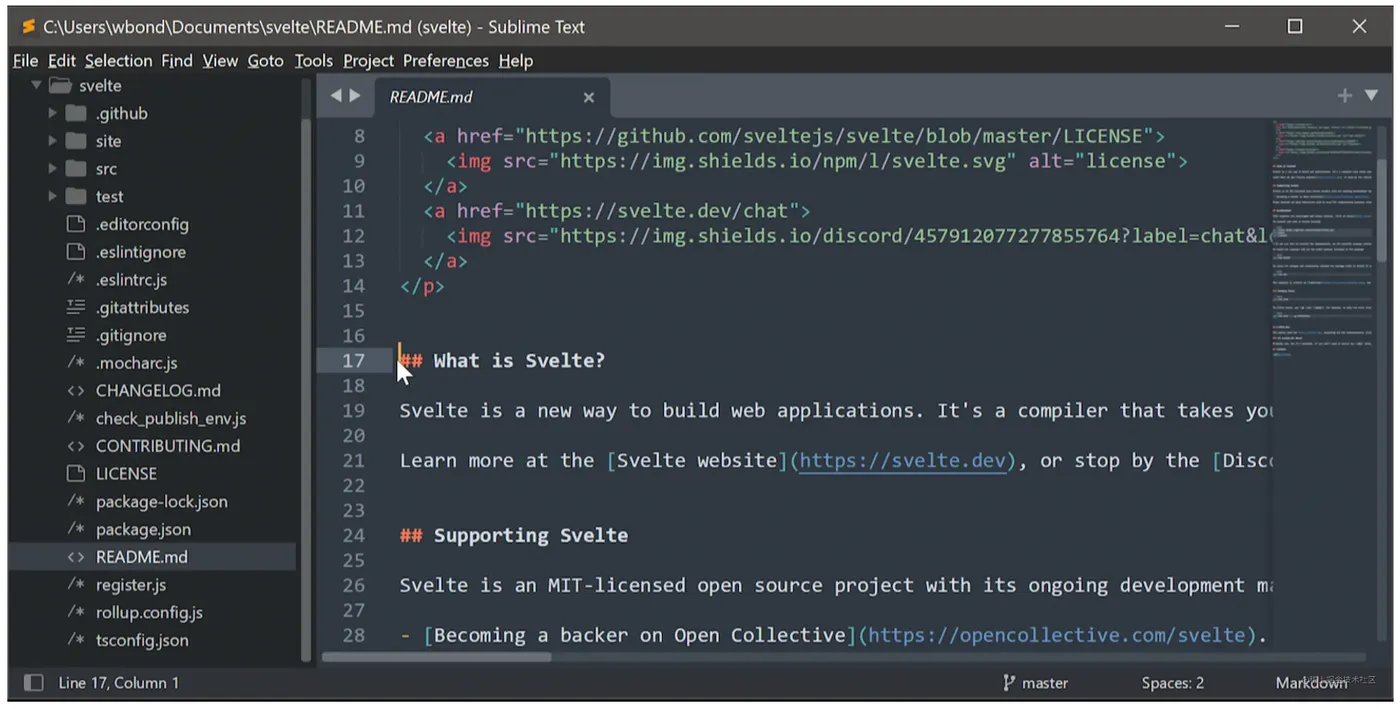Click the .editorconfig file icon
The width and height of the screenshot is (1400, 709).
(x=75, y=224)
